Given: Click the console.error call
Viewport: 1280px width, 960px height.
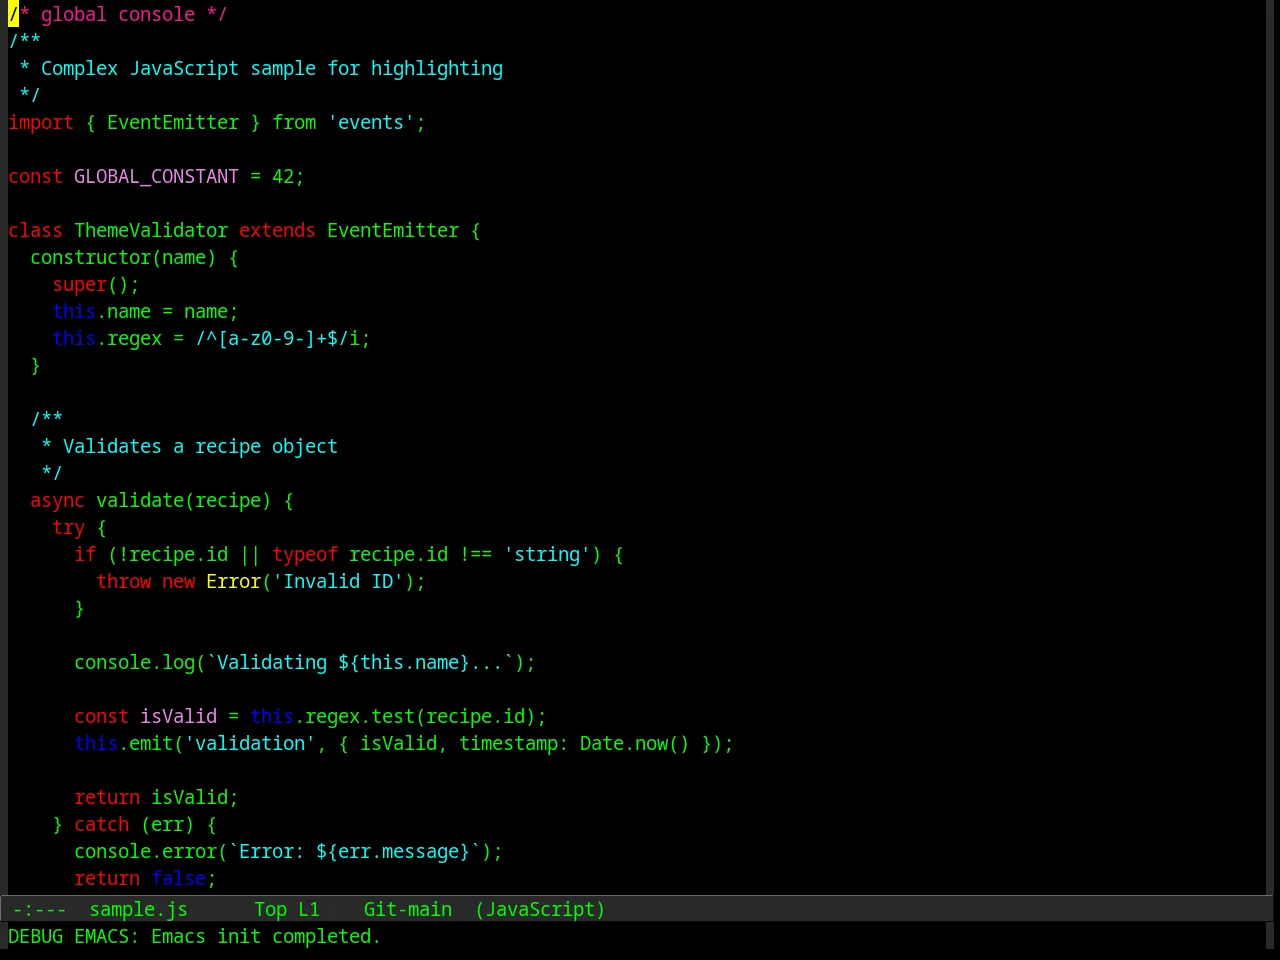Looking at the screenshot, I should 145,852.
